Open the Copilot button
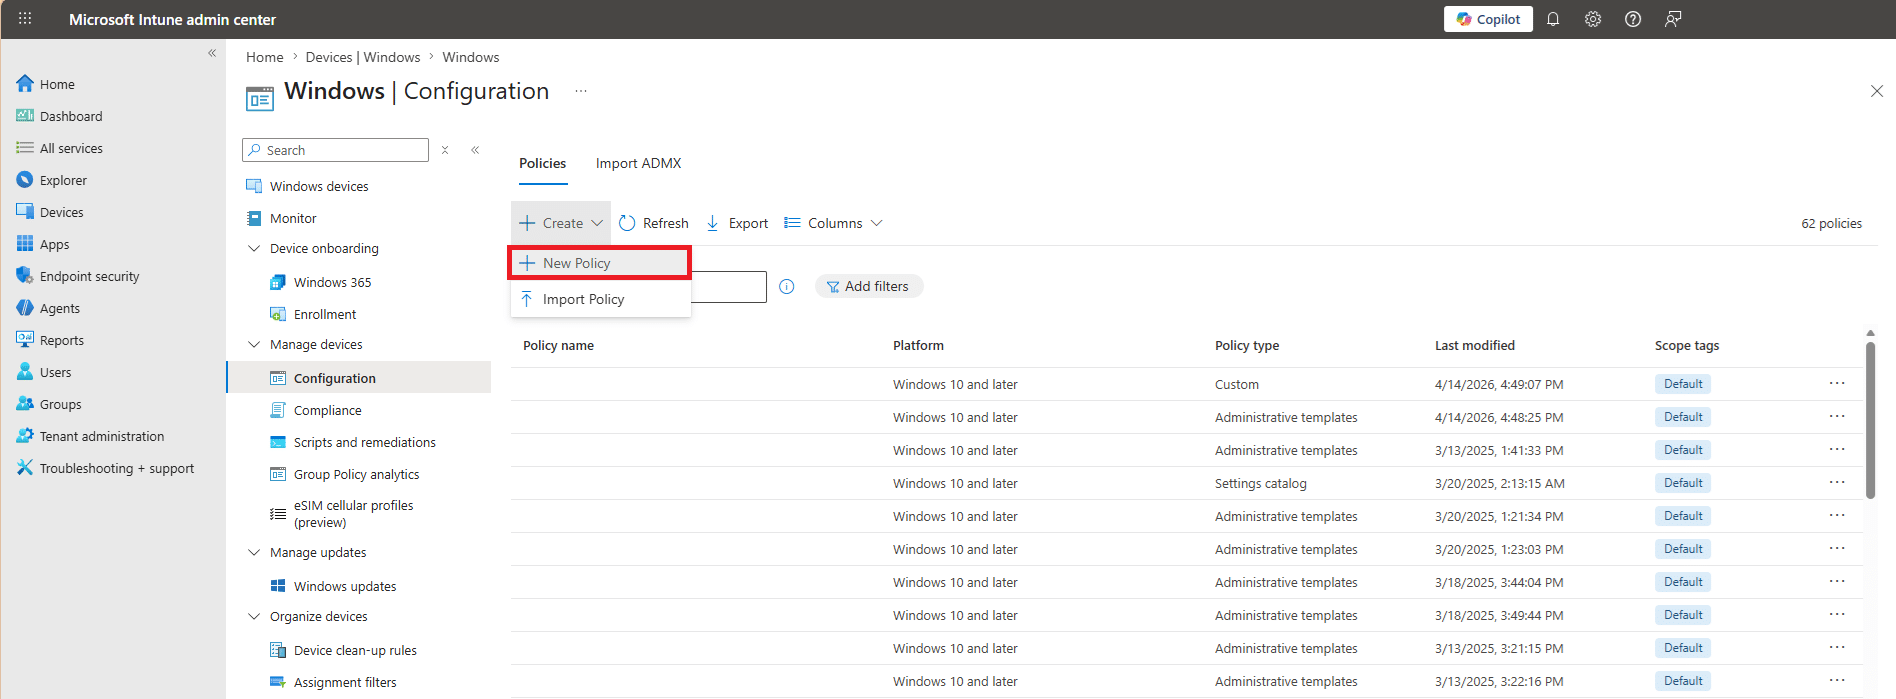1896x699 pixels. [1487, 19]
